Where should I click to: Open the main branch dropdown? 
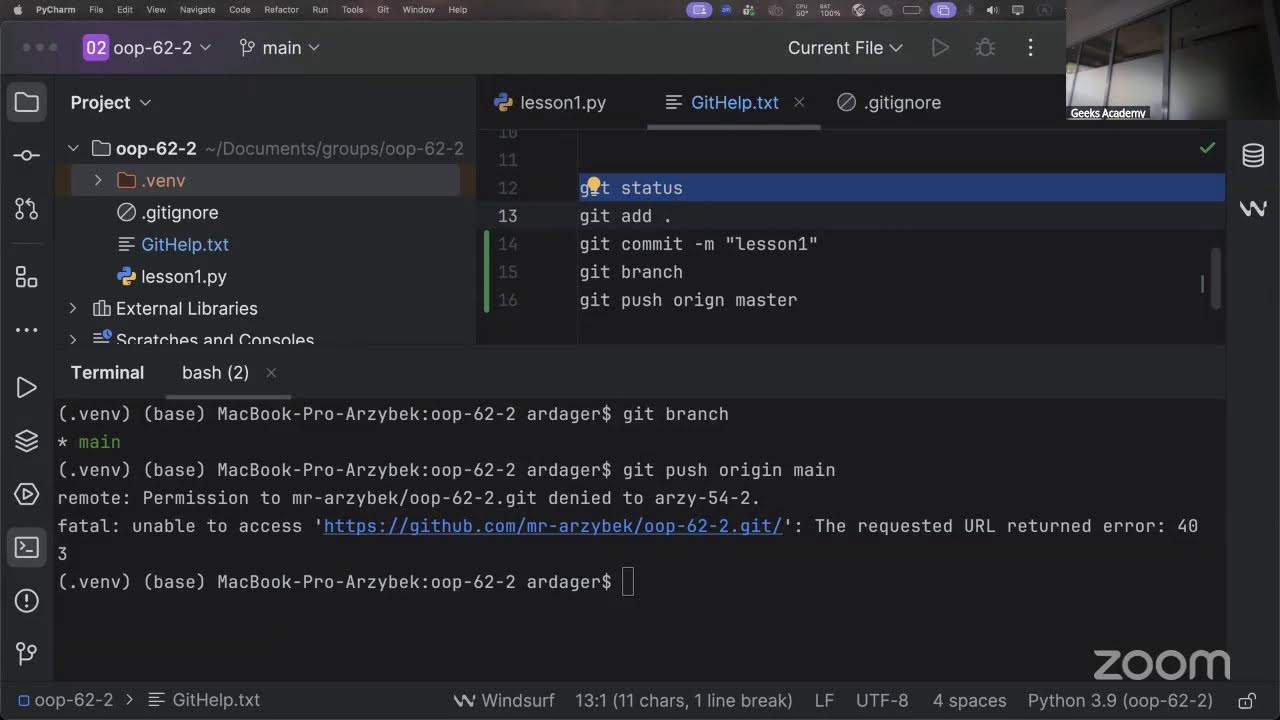[280, 48]
